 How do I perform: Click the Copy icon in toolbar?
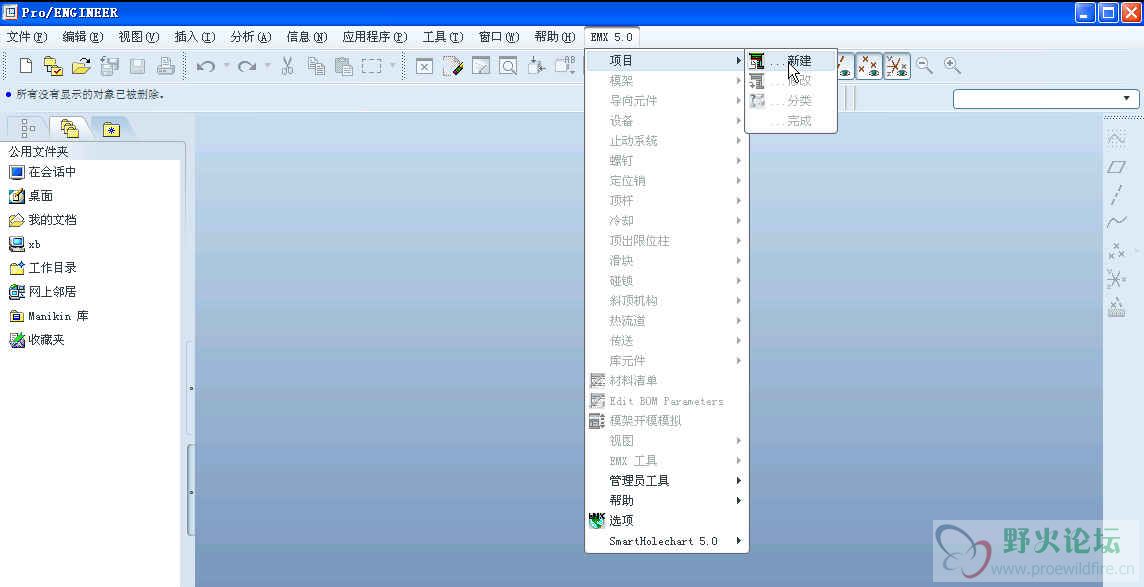316,66
